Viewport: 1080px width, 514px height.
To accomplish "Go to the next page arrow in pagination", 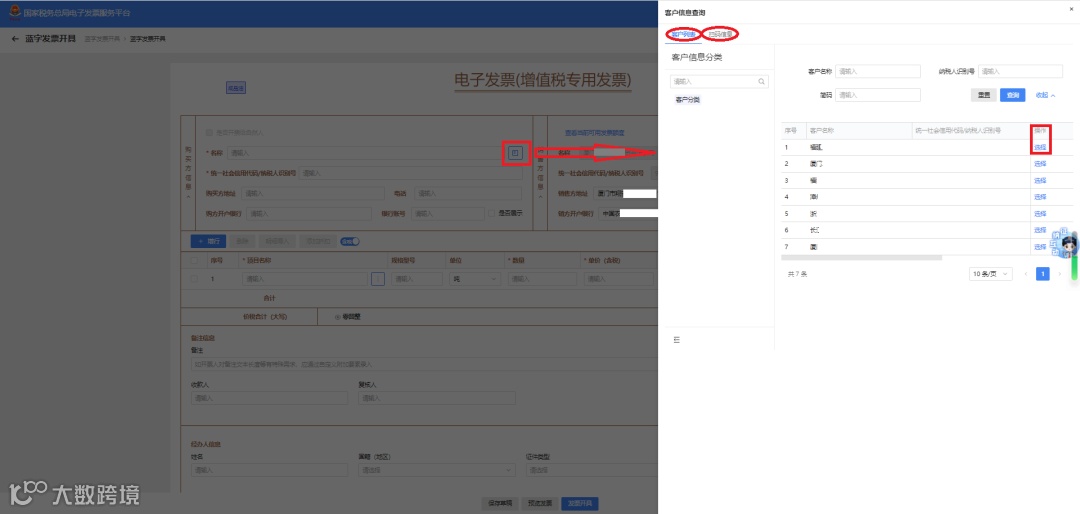I will pyautogui.click(x=1059, y=274).
